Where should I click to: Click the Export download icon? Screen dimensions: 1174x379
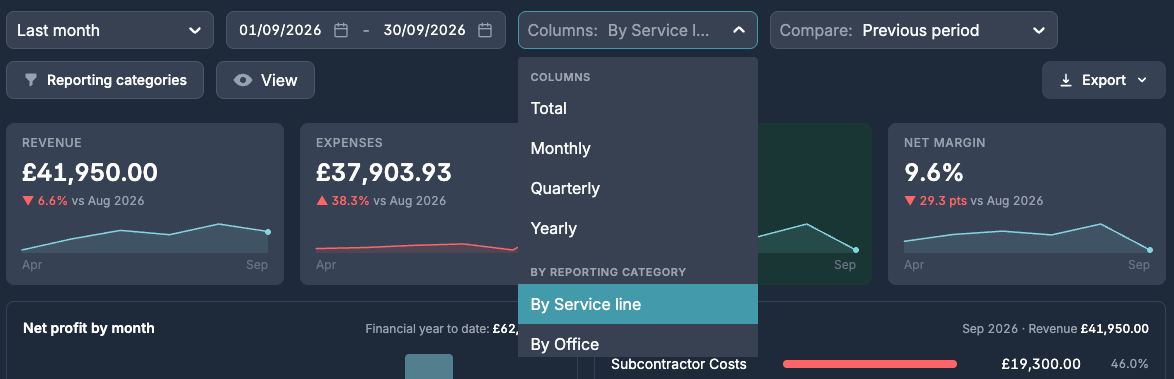pos(1066,80)
